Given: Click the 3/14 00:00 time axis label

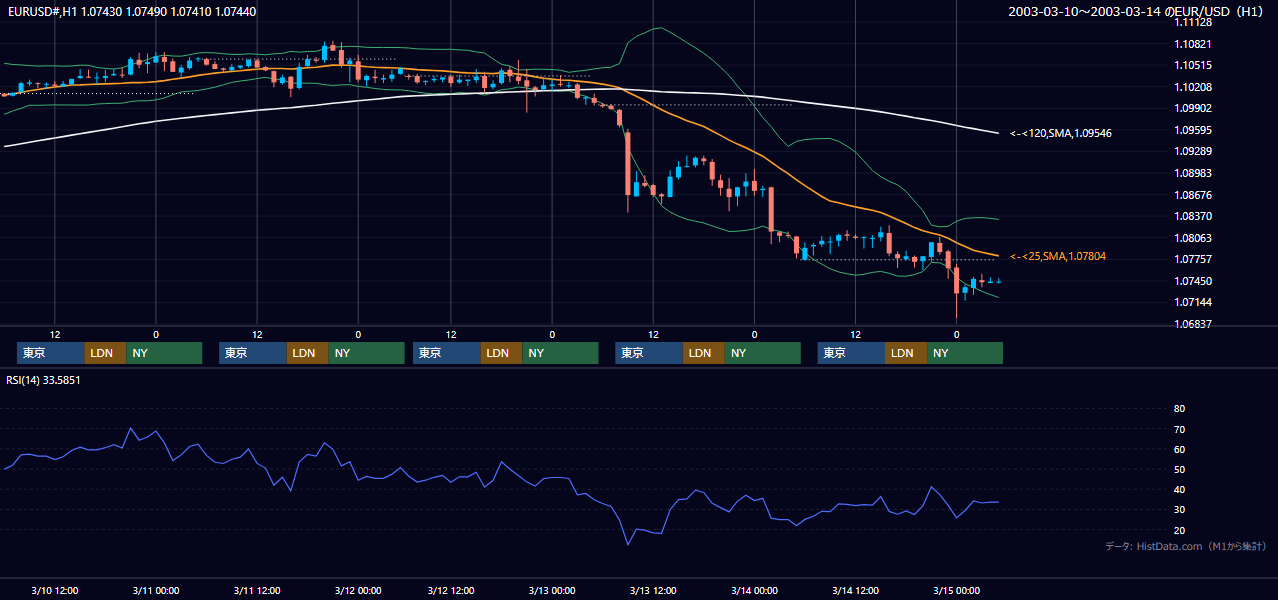Looking at the screenshot, I should coord(754,591).
